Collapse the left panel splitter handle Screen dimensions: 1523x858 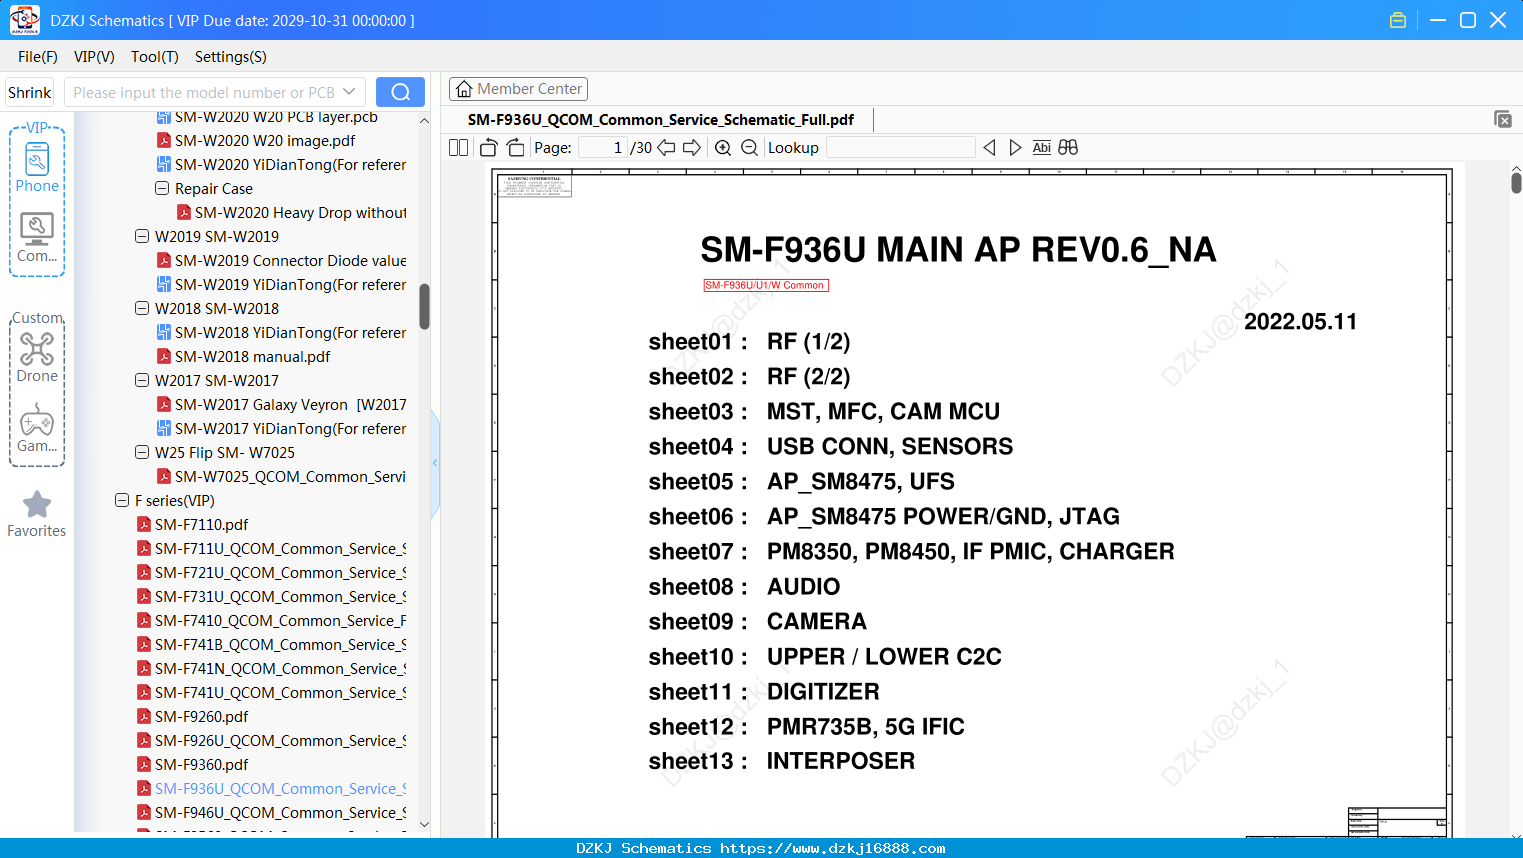[435, 462]
